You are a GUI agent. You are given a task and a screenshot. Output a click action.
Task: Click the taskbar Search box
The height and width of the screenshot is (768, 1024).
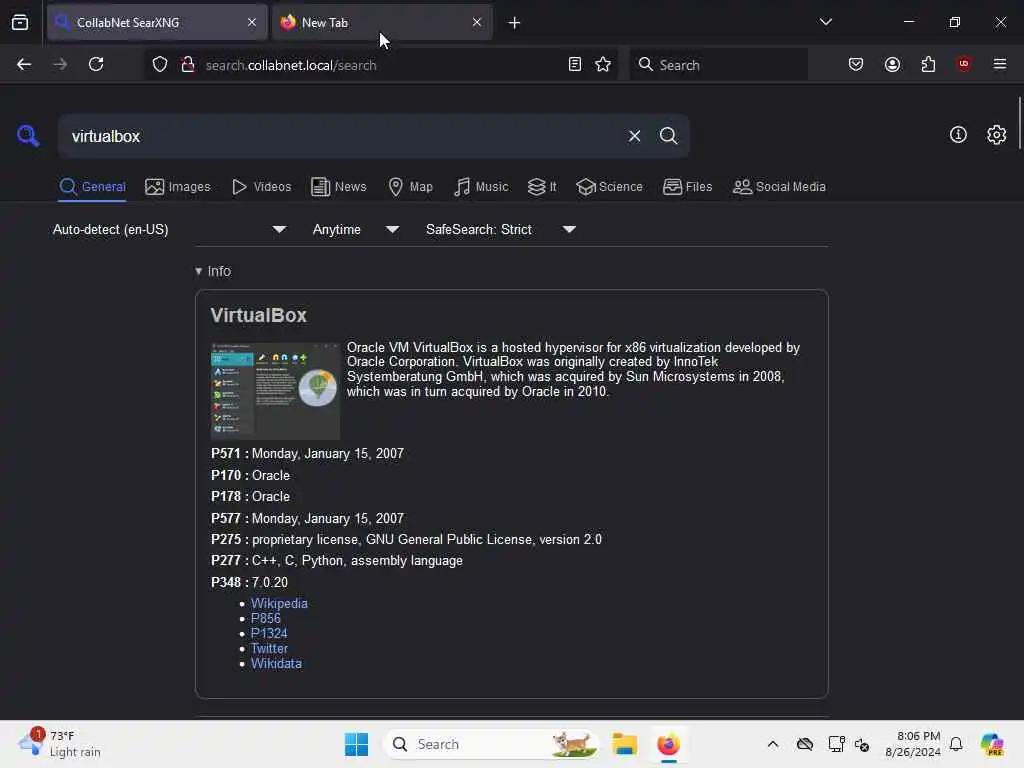[x=491, y=744]
